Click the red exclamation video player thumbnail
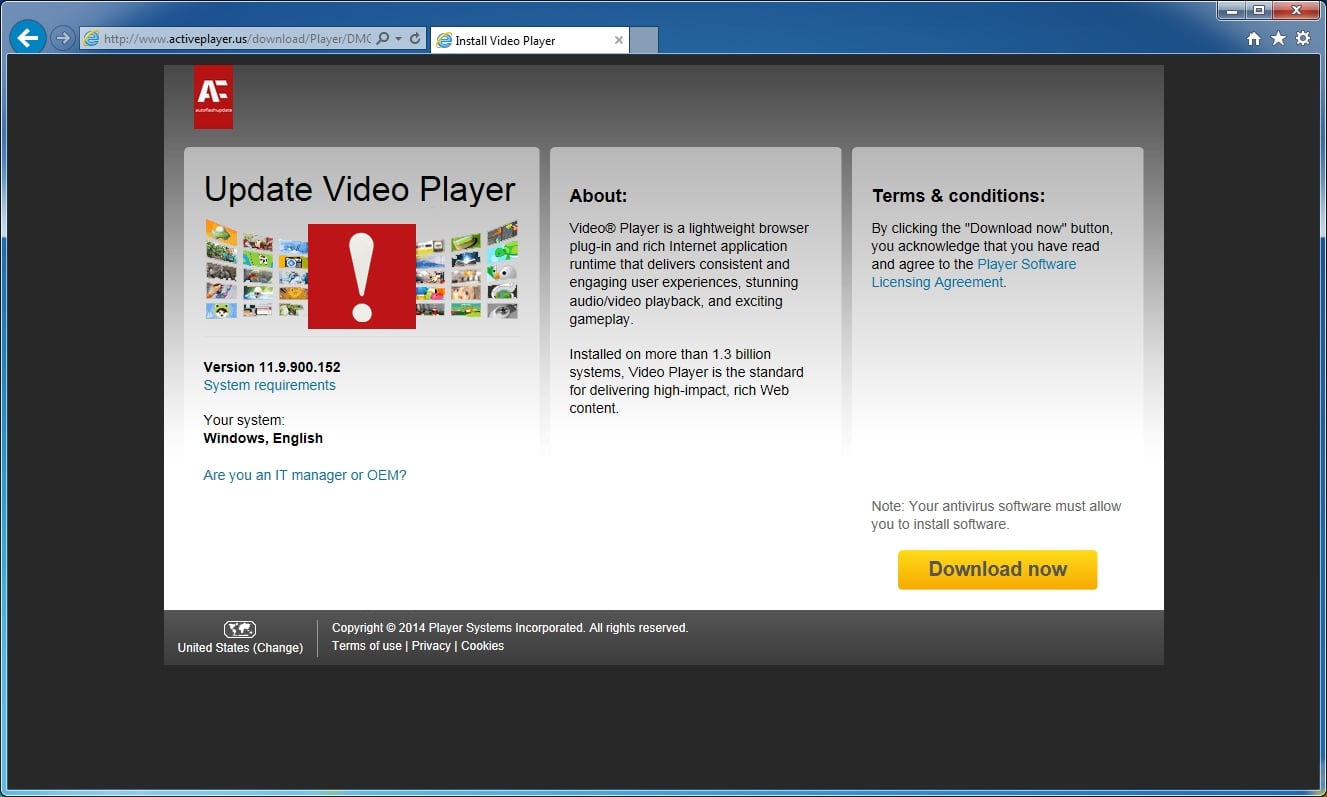 pos(362,276)
